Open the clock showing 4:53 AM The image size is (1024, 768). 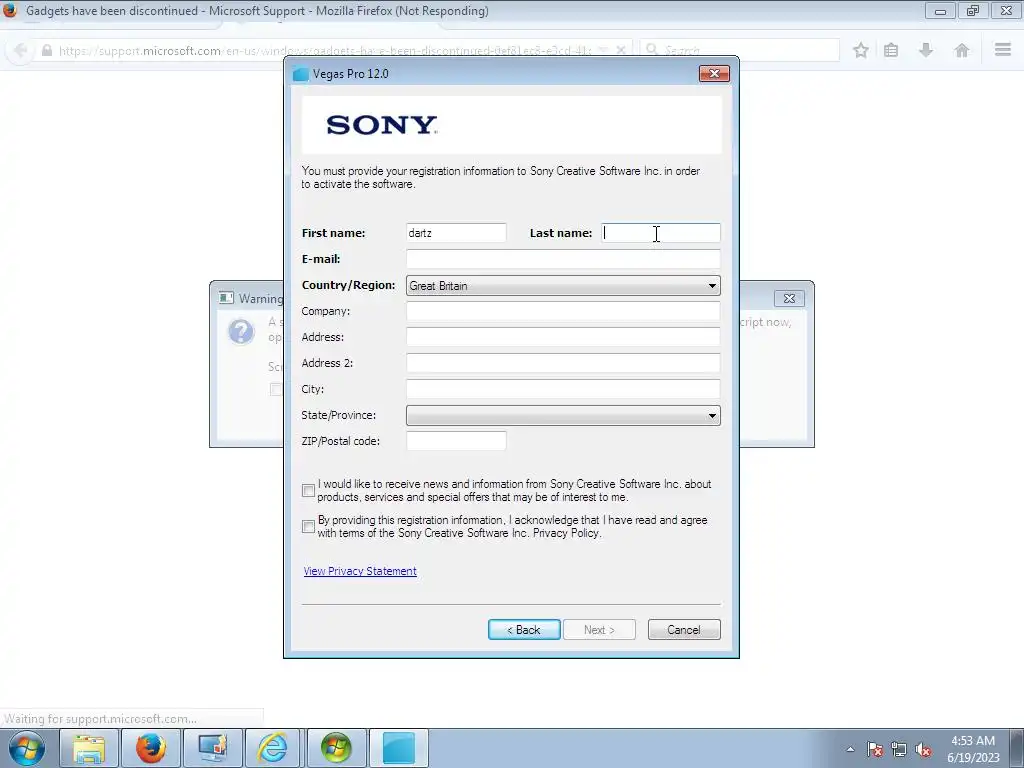(x=973, y=749)
